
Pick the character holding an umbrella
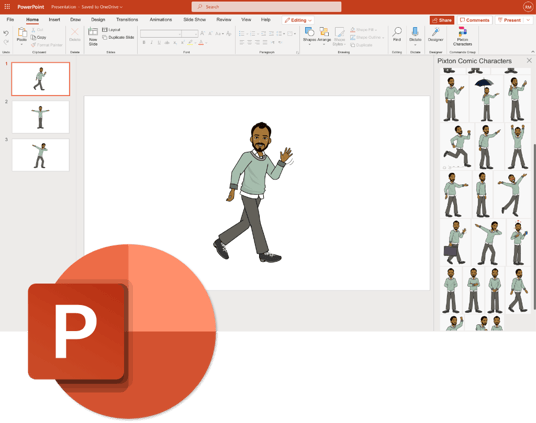coord(486,99)
